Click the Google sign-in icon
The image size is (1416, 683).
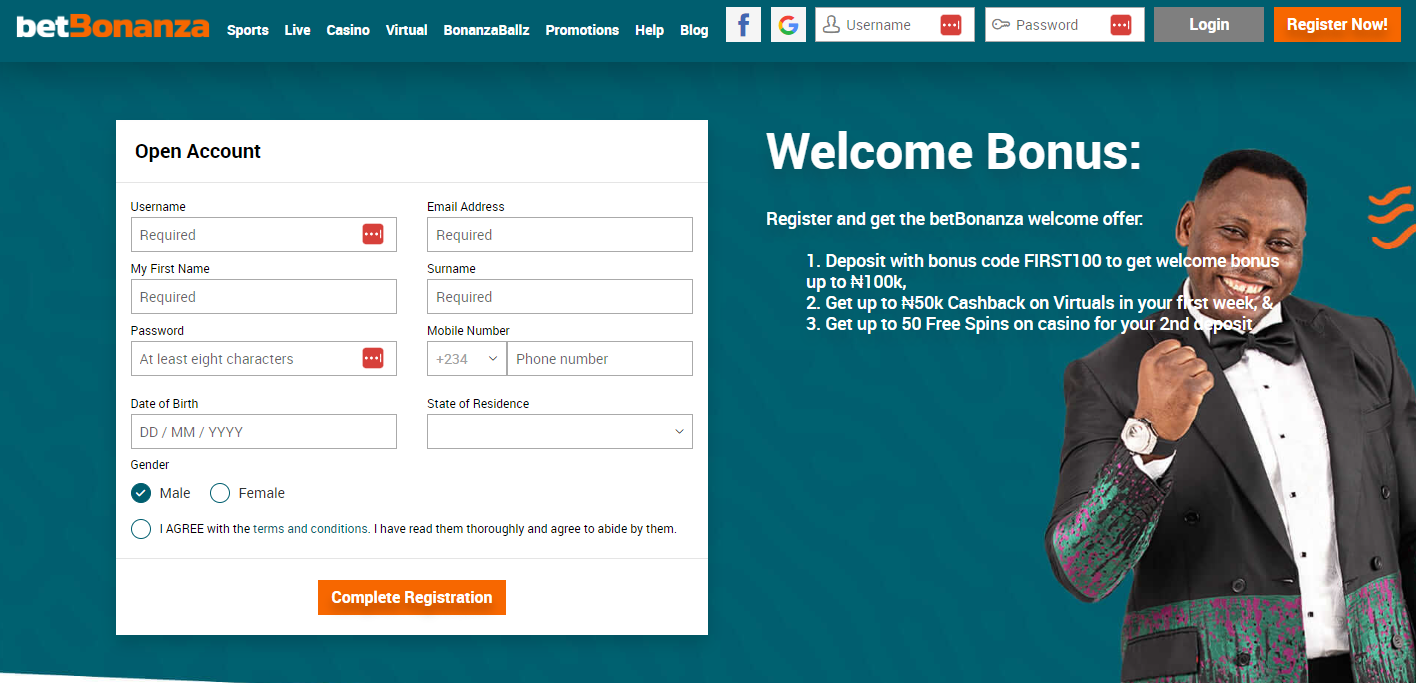788,25
